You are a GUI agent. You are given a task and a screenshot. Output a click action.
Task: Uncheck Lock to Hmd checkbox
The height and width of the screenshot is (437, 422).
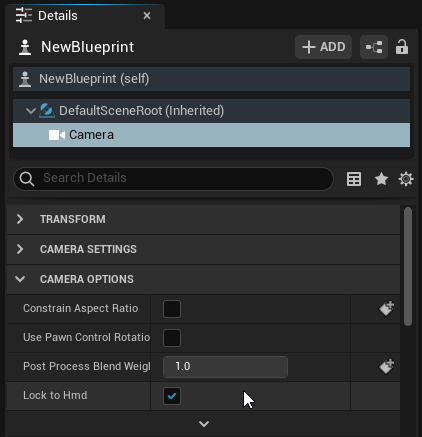[x=172, y=396]
